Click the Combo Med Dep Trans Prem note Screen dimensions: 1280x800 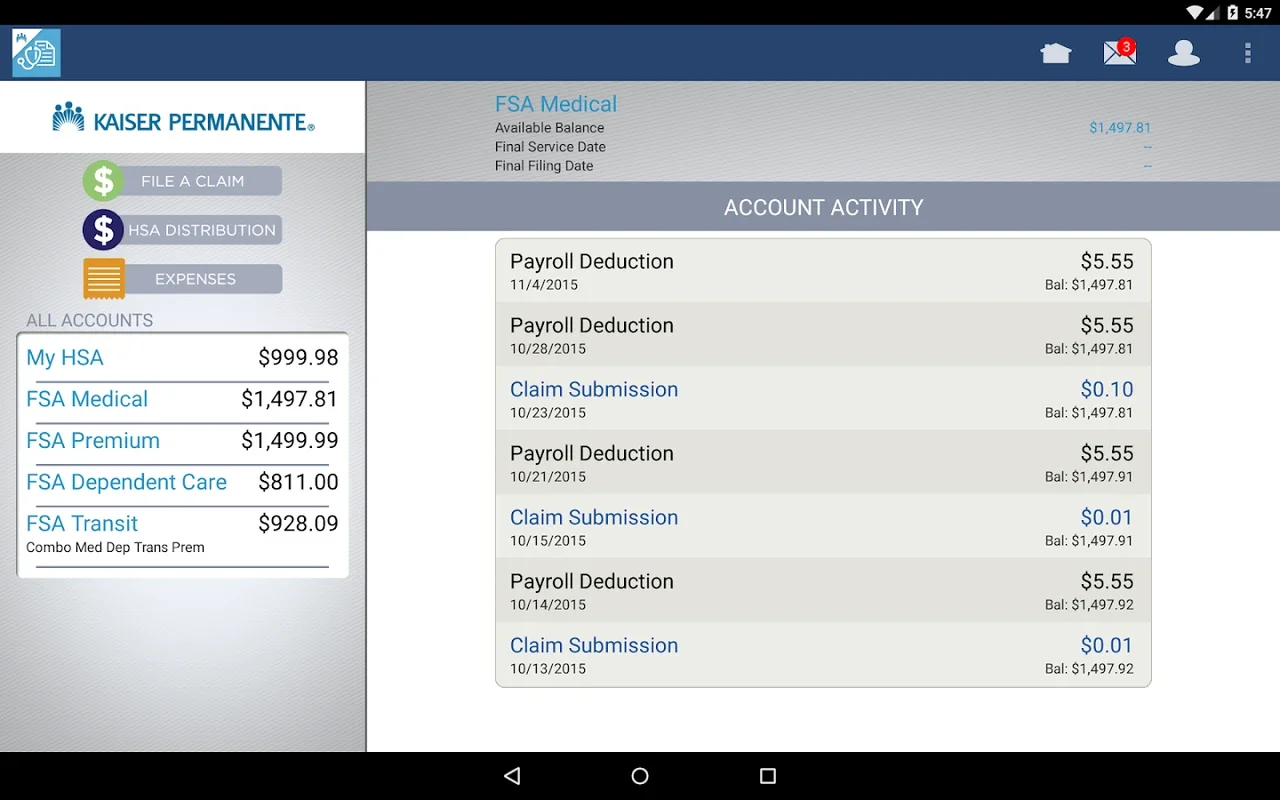(x=115, y=547)
